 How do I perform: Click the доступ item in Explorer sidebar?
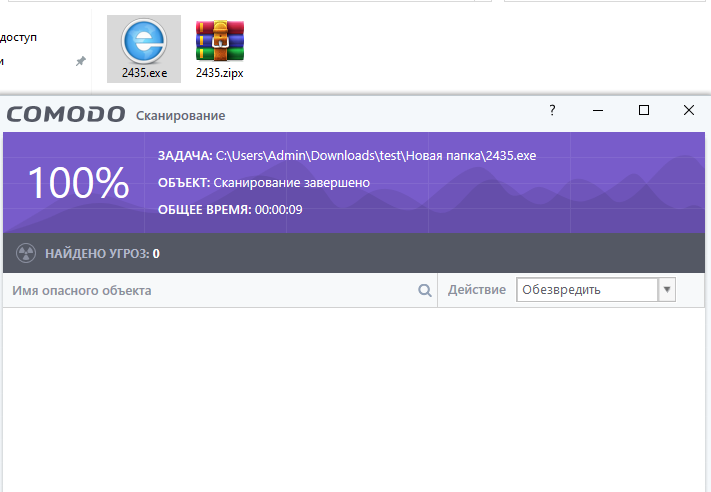click(18, 37)
